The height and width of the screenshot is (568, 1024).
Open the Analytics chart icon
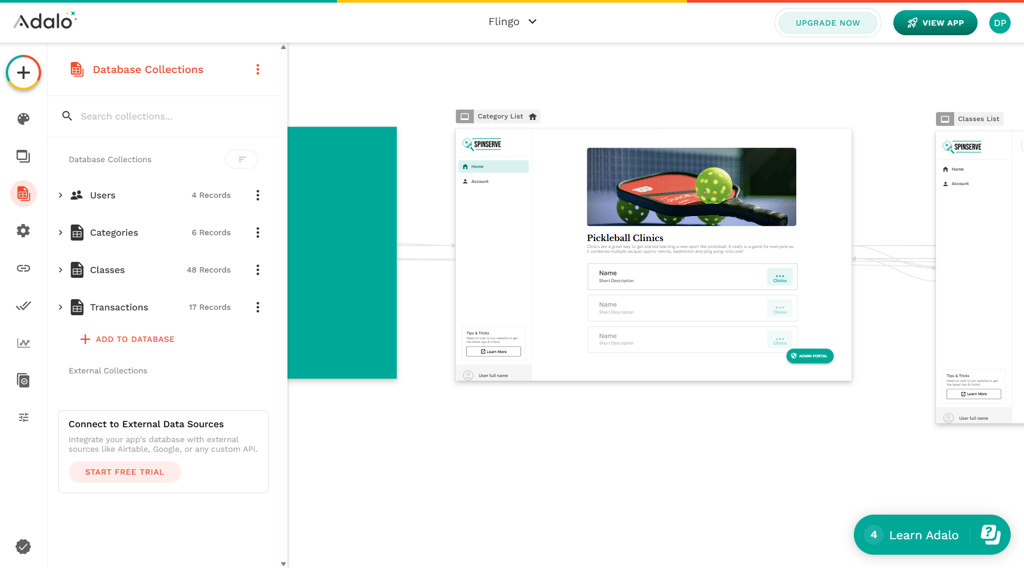click(24, 343)
